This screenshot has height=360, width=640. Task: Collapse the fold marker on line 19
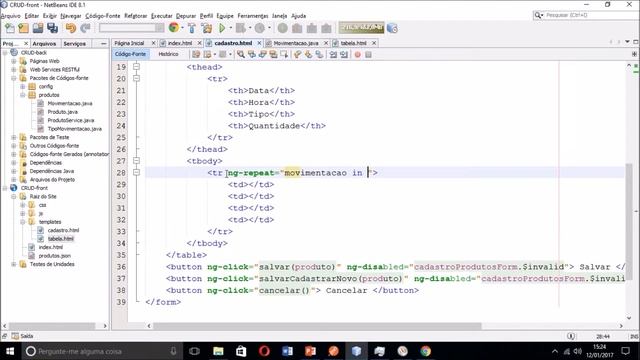point(136,67)
